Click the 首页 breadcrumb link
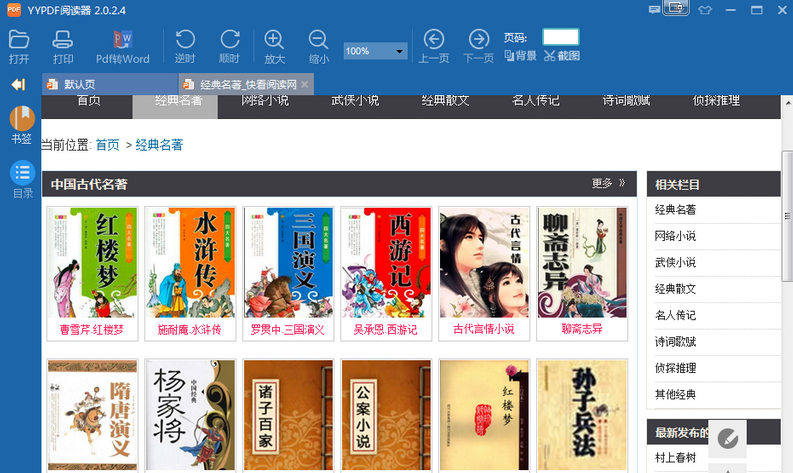The image size is (793, 473). [x=108, y=145]
